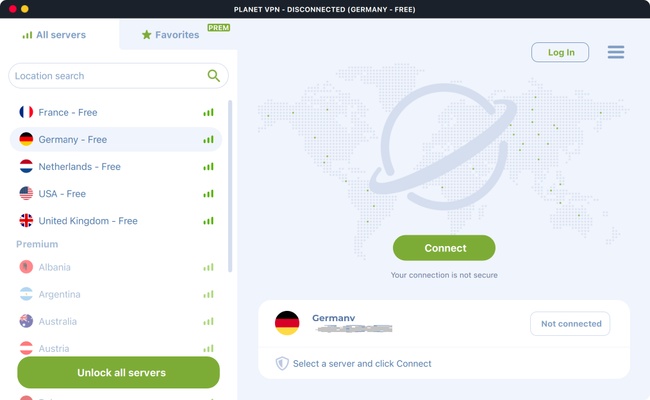
Task: Click the Argentina flag icon
Action: 26,294
